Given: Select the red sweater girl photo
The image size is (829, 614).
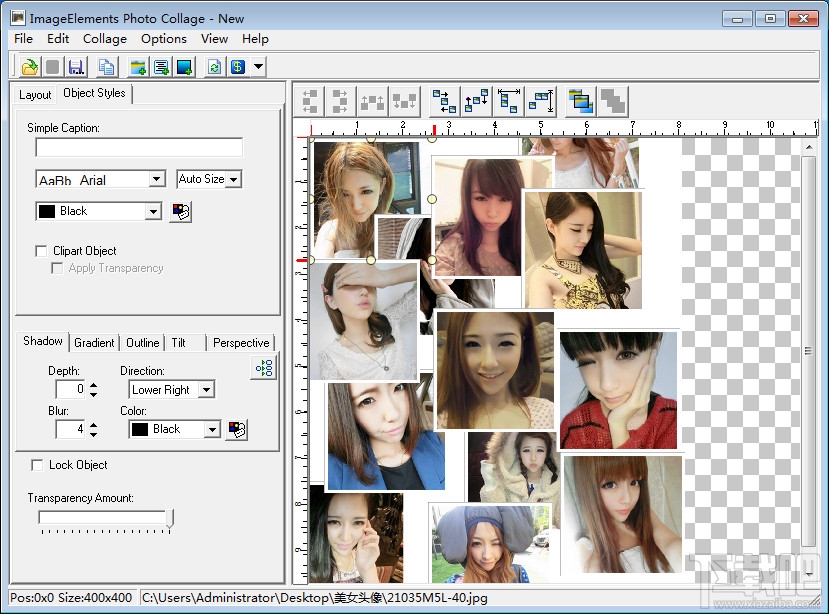Looking at the screenshot, I should (619, 390).
